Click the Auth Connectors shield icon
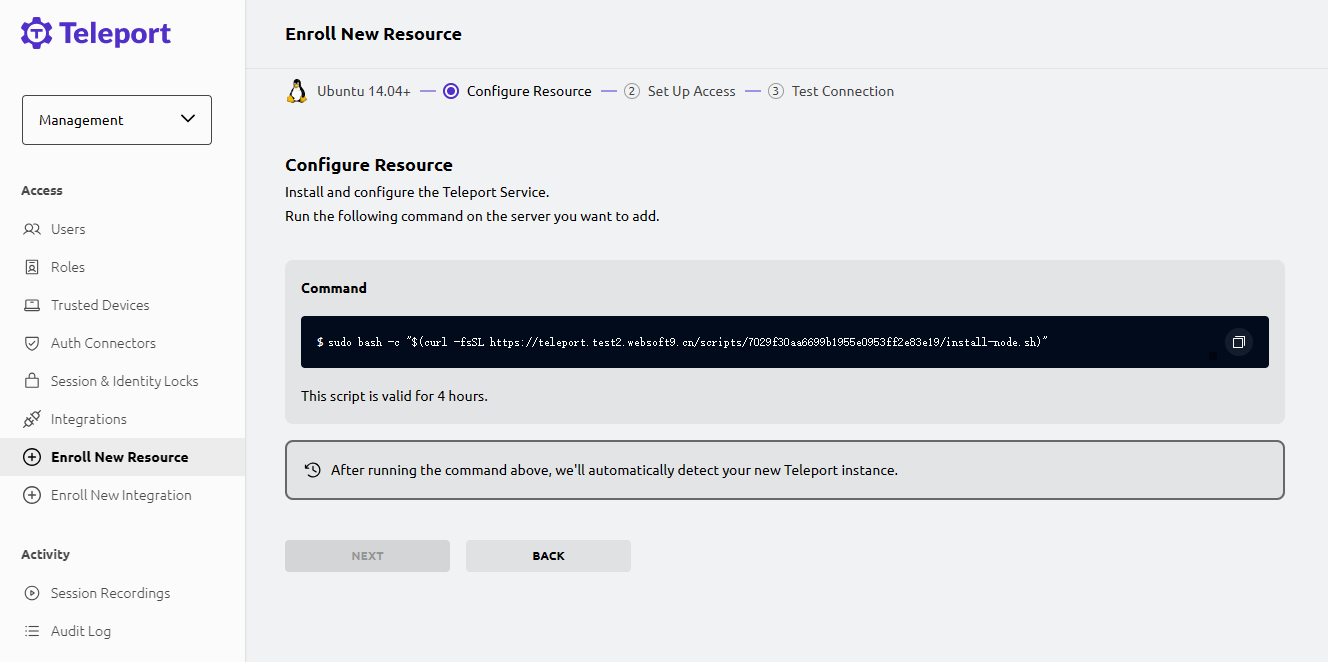Screen dimensions: 1328x662 coord(32,343)
